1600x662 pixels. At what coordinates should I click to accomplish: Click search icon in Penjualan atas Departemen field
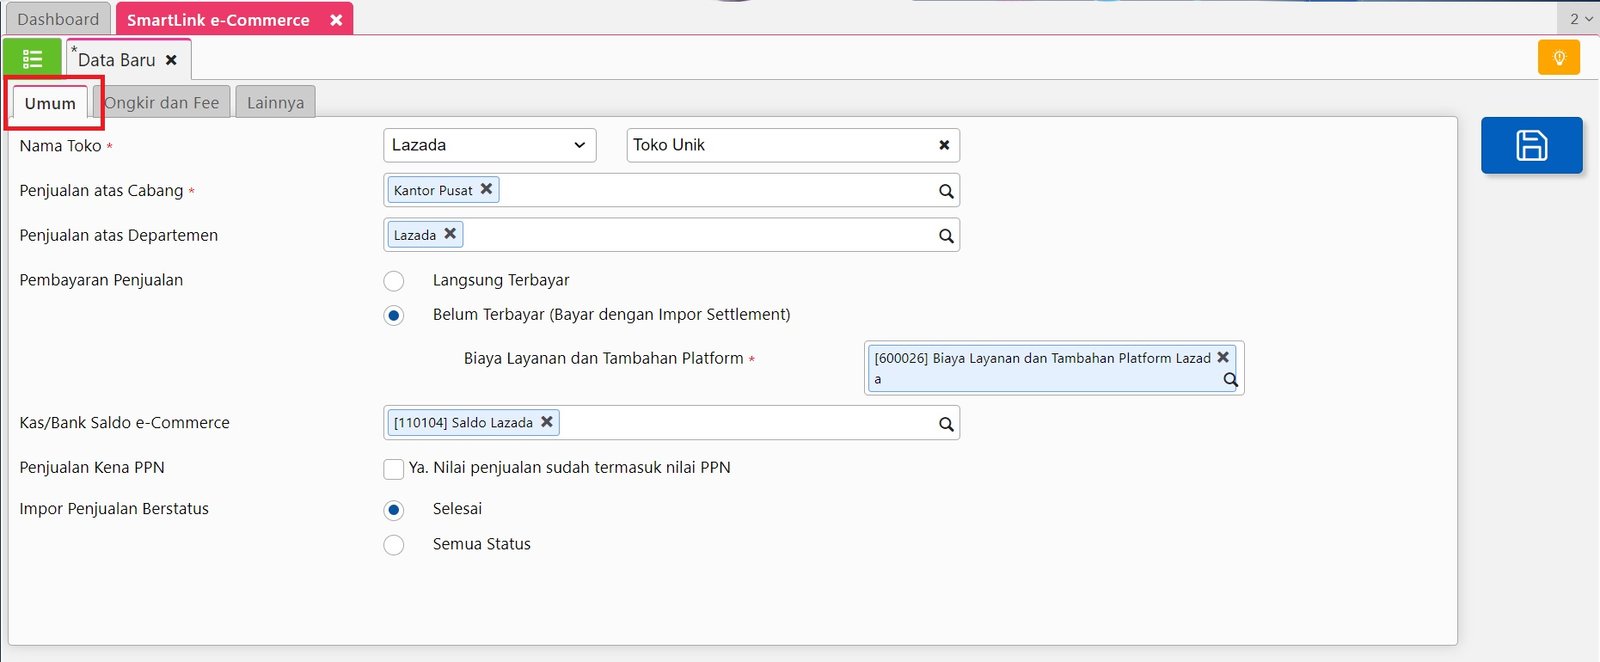(946, 236)
